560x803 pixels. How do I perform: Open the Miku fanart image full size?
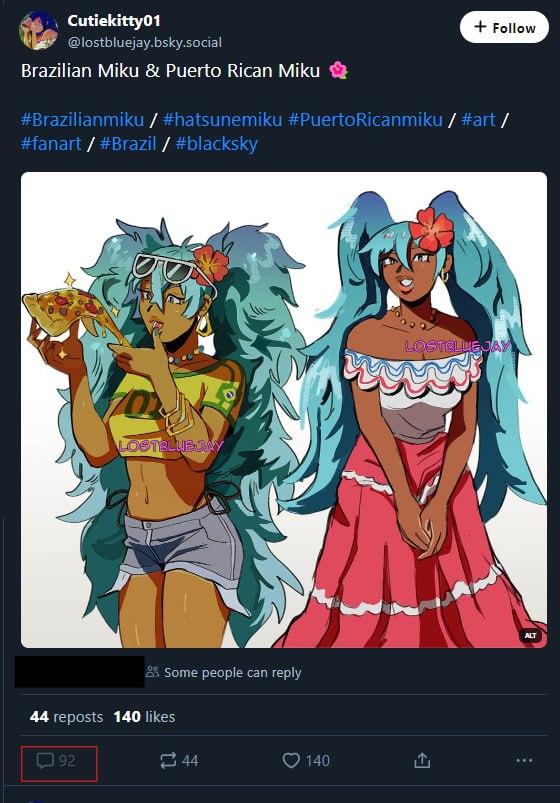[x=284, y=410]
